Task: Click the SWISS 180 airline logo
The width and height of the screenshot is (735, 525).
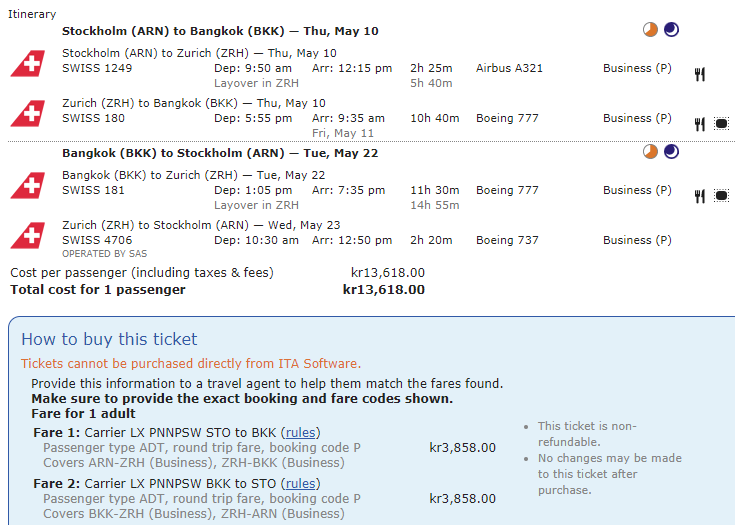Action: tap(27, 112)
